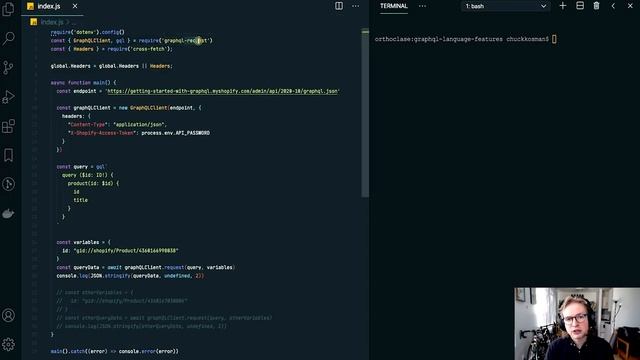
Task: Click the 'process.env.API_PASSWORD' text
Action: coord(176,133)
